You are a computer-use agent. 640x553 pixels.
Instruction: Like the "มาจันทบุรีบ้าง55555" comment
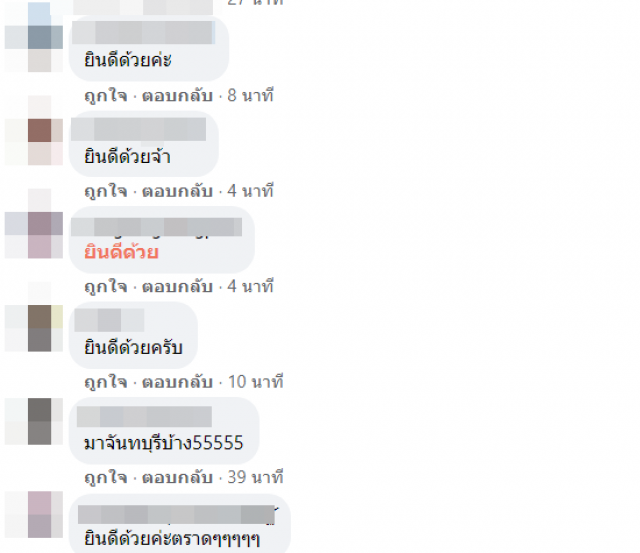tap(106, 478)
